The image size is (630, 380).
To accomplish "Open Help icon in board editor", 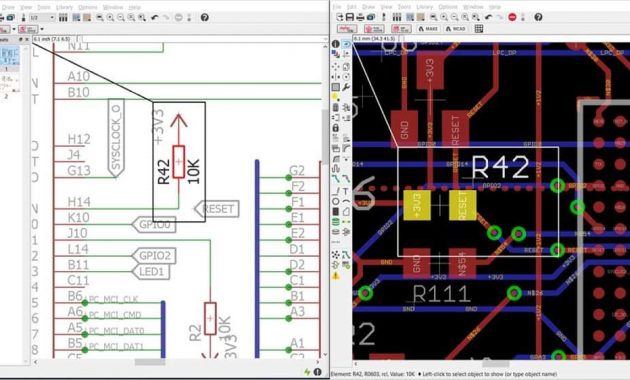I will [x=538, y=17].
